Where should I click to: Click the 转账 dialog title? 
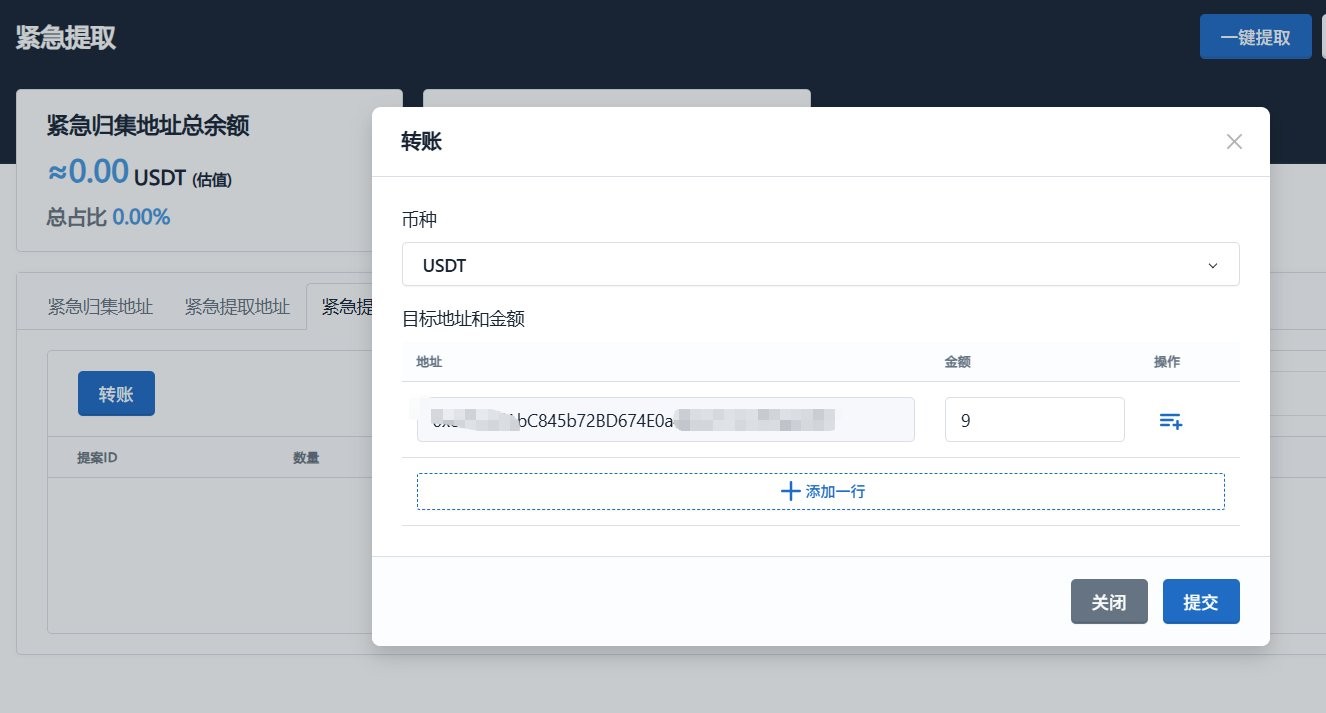pyautogui.click(x=421, y=142)
